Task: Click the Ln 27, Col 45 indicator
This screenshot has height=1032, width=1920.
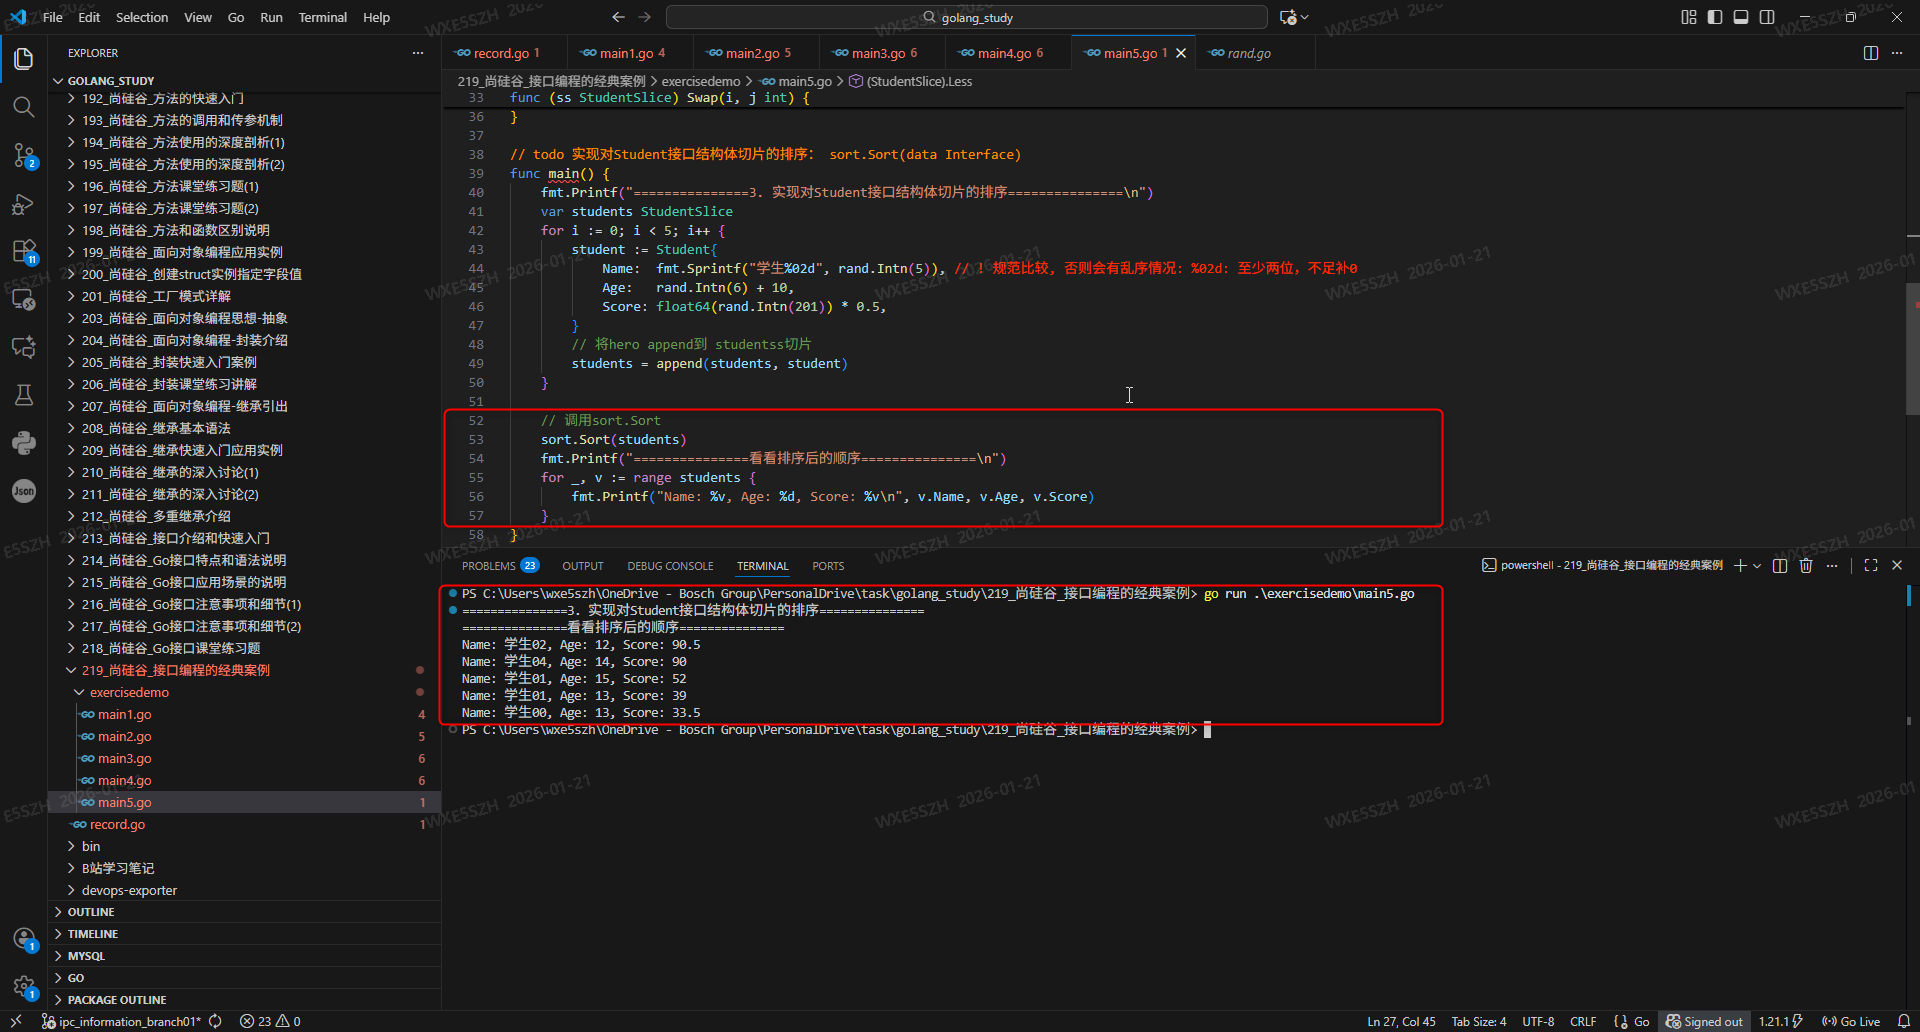Action: [1401, 1021]
